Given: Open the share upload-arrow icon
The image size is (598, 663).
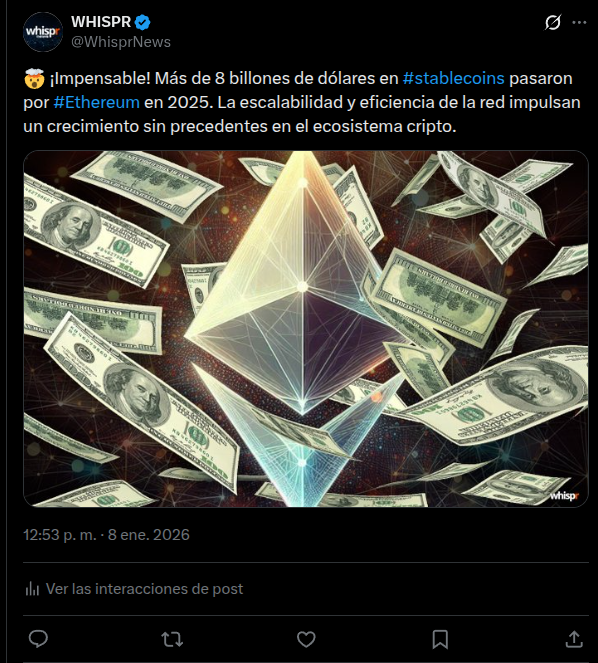Looking at the screenshot, I should (x=574, y=639).
